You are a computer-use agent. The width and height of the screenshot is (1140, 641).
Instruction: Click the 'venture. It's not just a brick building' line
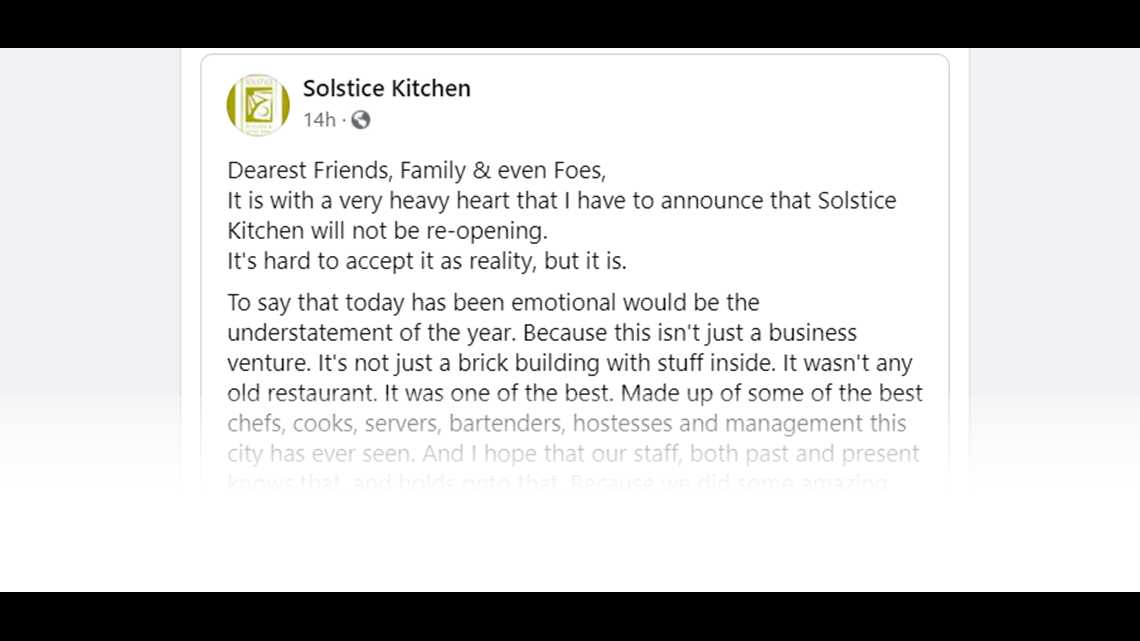(570, 363)
